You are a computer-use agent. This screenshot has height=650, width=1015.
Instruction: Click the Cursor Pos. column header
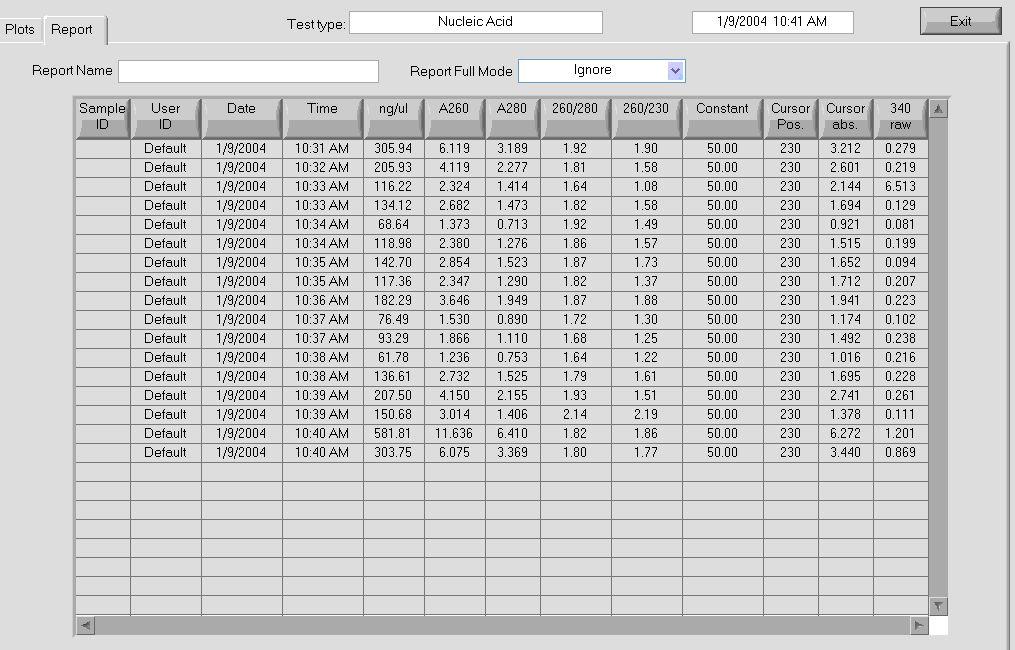point(790,118)
